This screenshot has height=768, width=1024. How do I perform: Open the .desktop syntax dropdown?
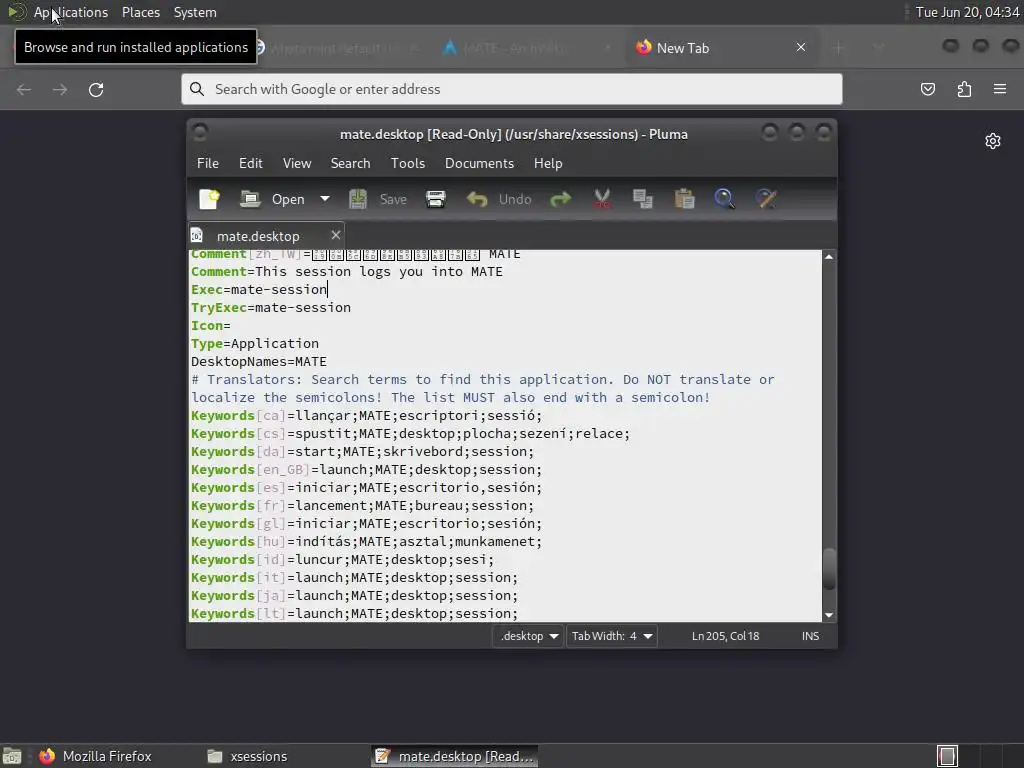(x=528, y=636)
